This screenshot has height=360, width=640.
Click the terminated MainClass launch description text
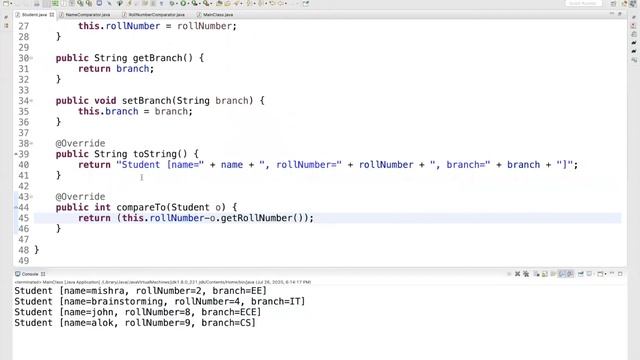(x=162, y=282)
